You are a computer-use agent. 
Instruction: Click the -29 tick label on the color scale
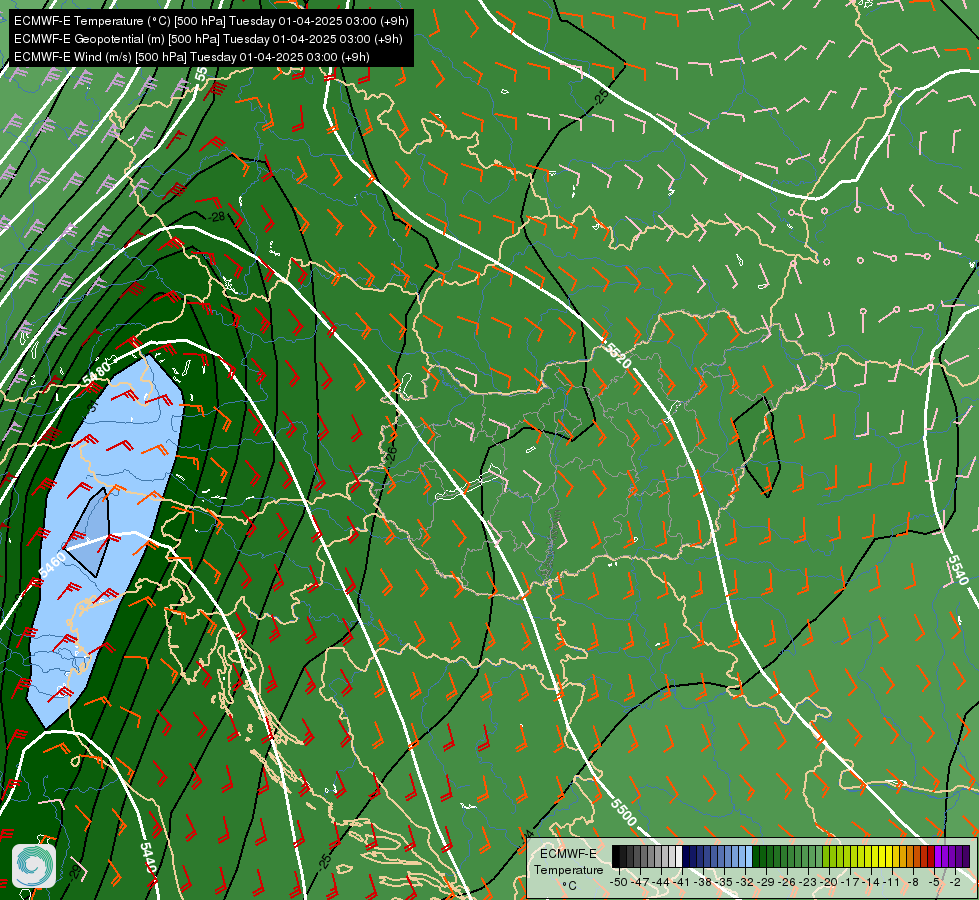[x=765, y=882]
